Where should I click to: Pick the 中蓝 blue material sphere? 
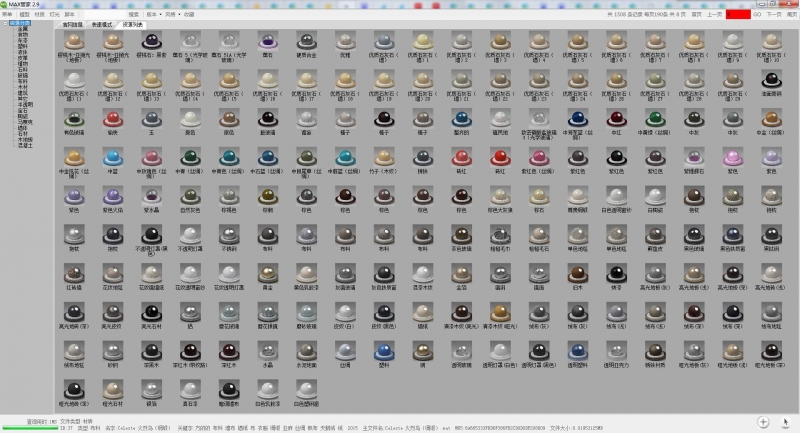coord(113,158)
